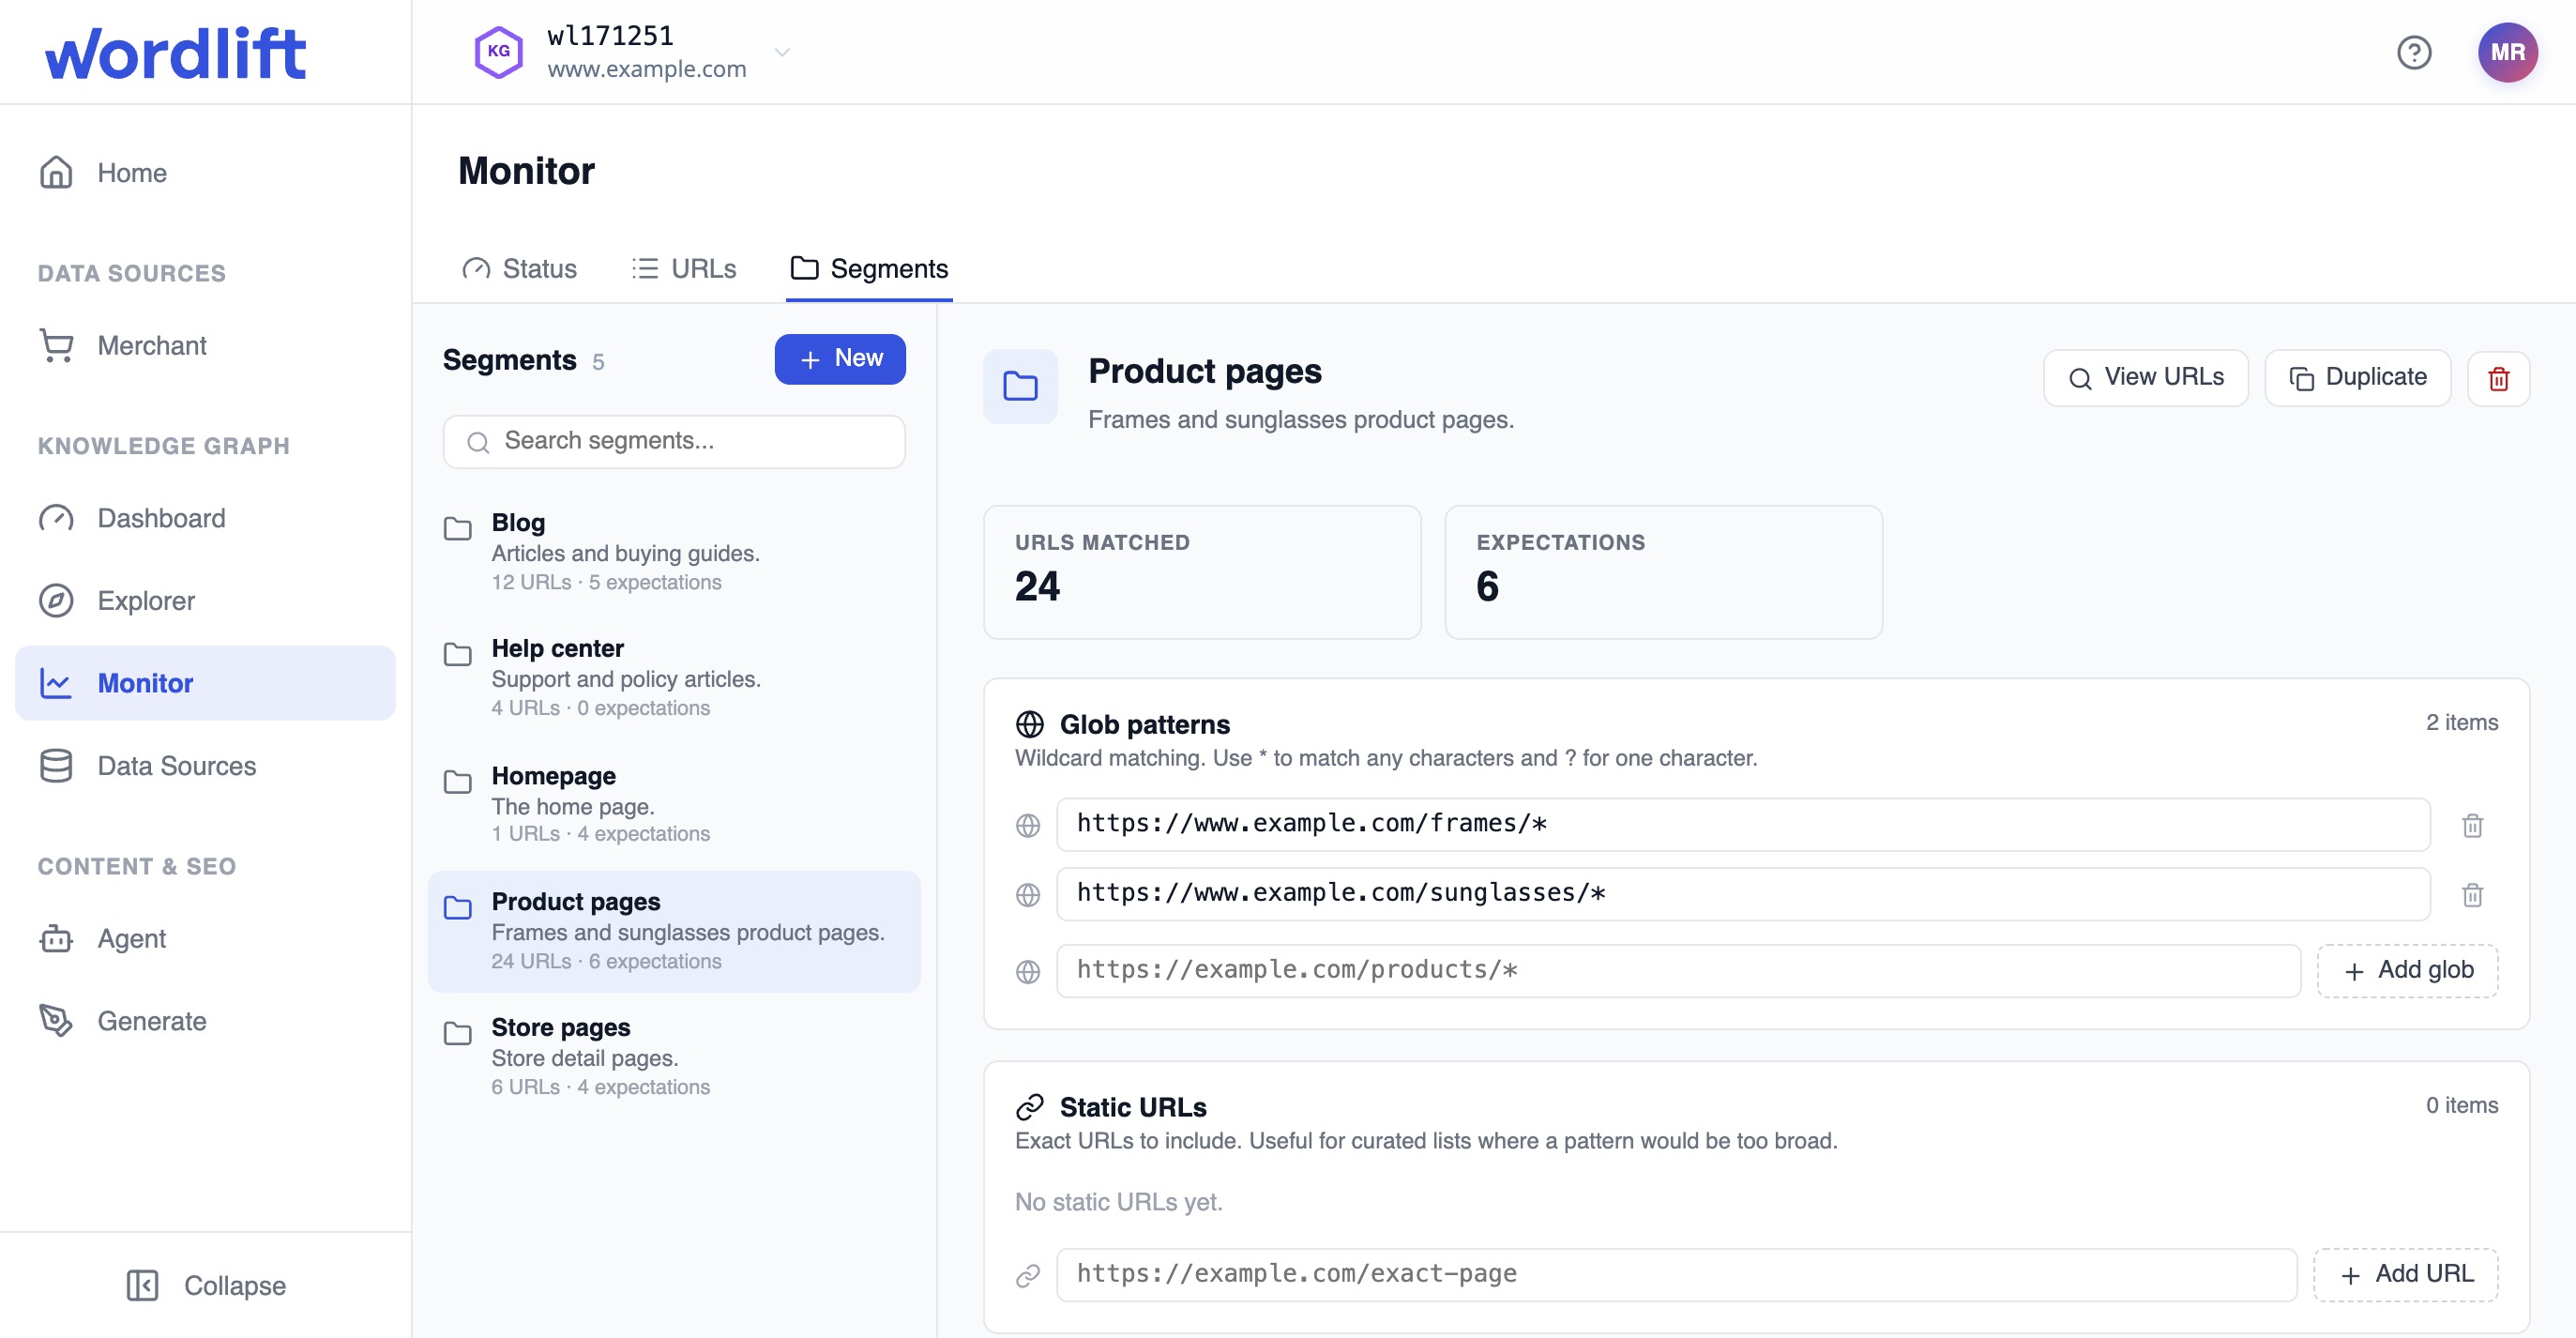Click the URLs Matched 24 card
This screenshot has width=2576, height=1338.
1202,572
